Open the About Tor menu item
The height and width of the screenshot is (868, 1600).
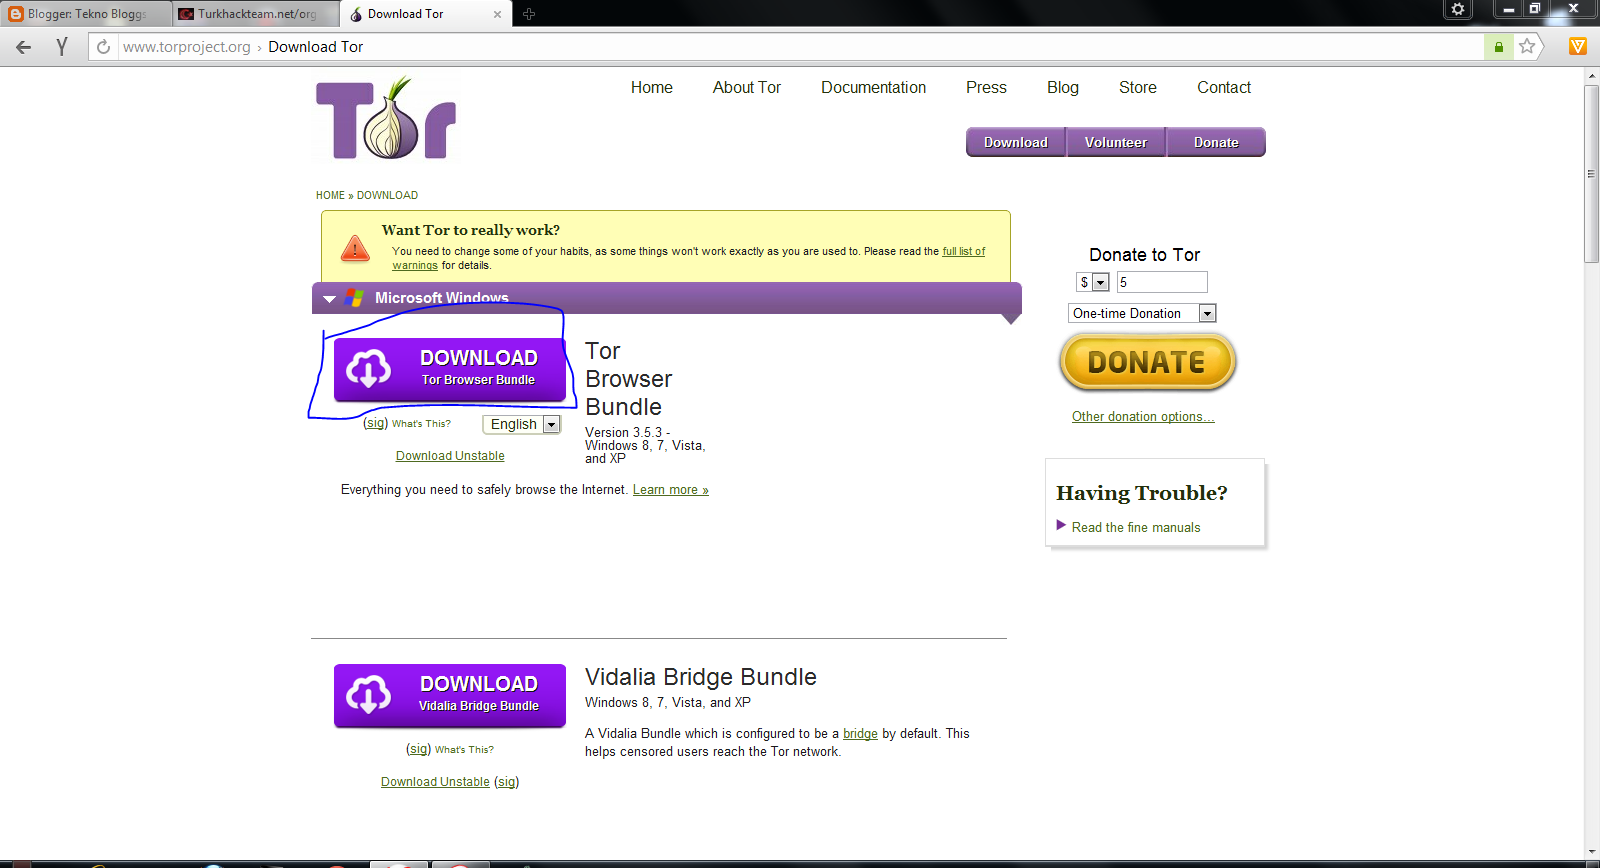pyautogui.click(x=747, y=87)
